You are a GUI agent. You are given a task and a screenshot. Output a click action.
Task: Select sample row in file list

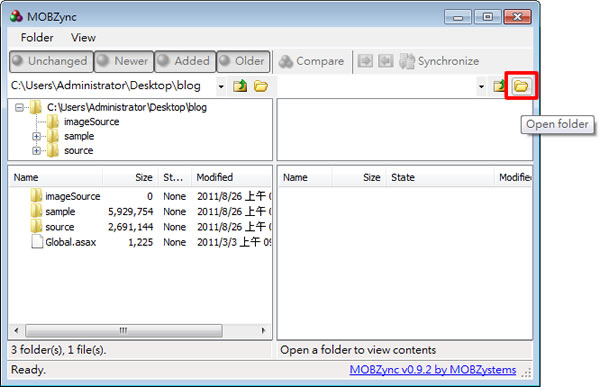[140, 212]
